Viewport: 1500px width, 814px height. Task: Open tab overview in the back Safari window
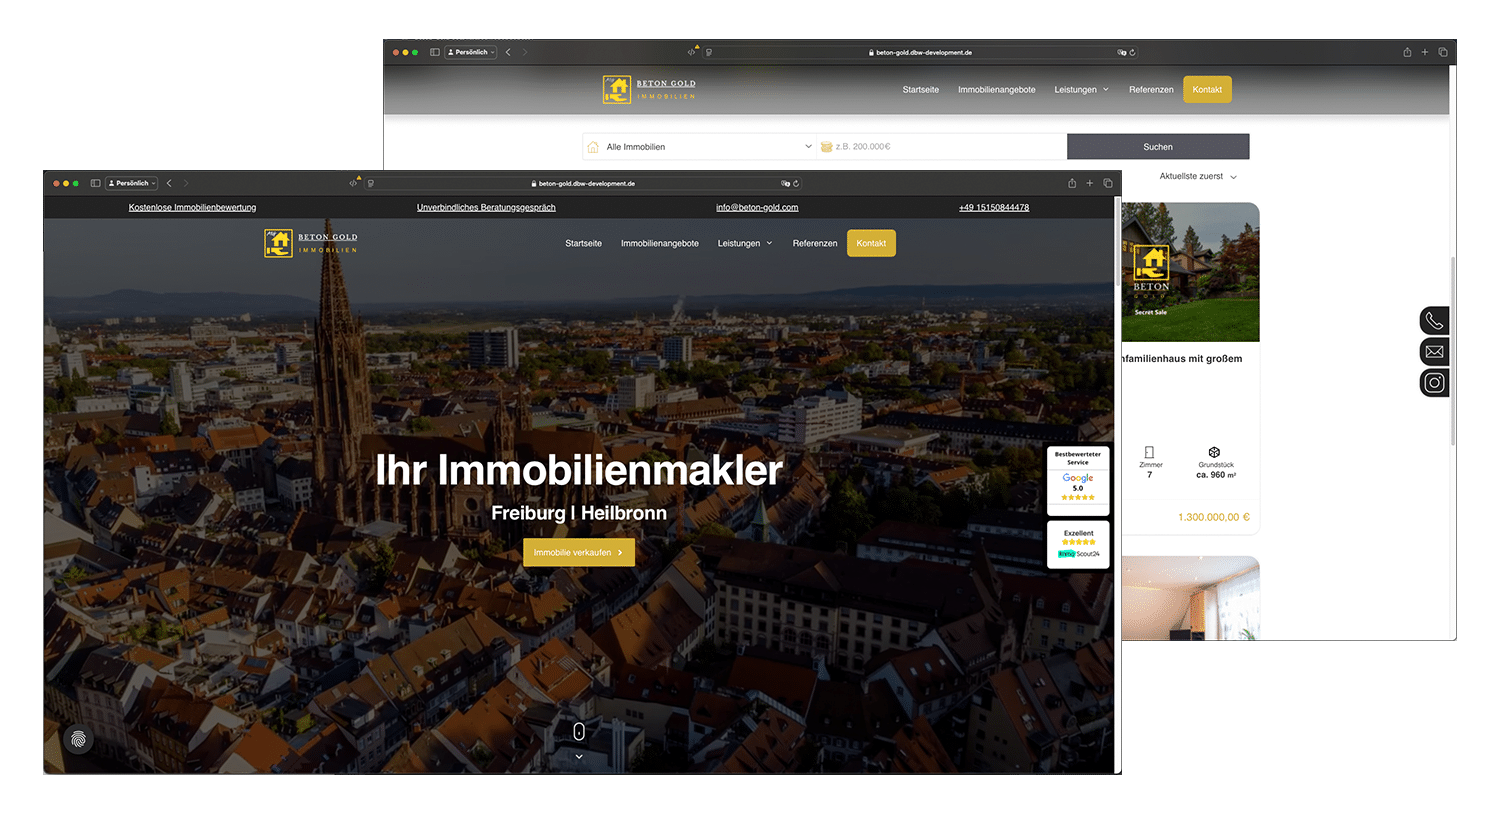point(1442,52)
